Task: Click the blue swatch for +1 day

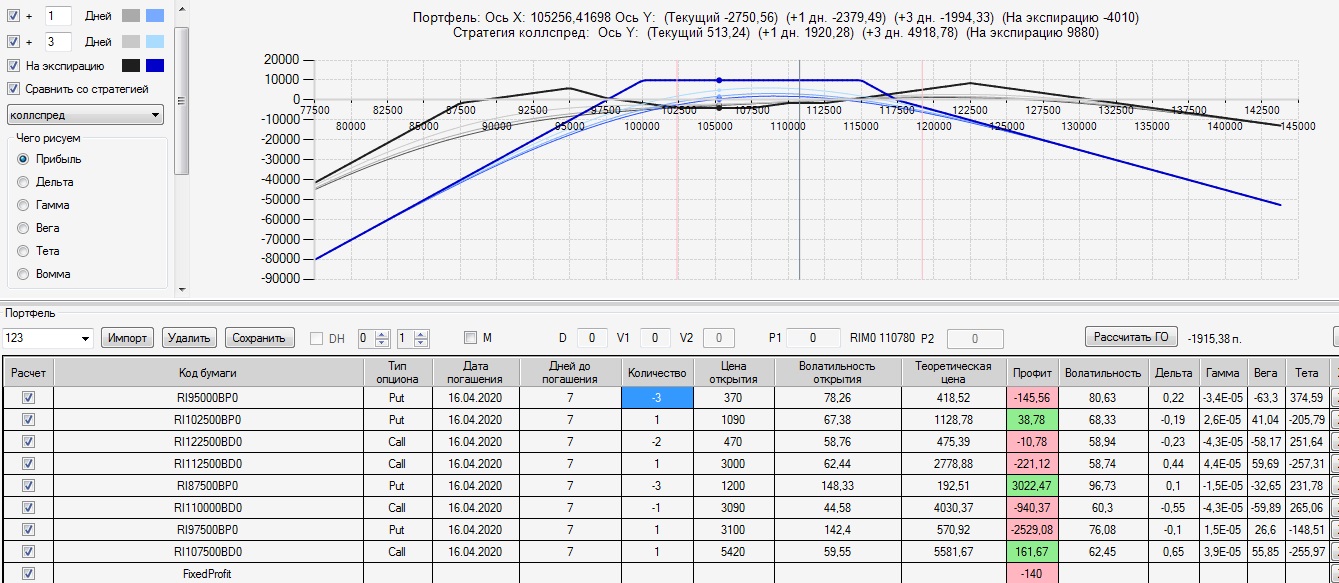Action: (x=155, y=16)
